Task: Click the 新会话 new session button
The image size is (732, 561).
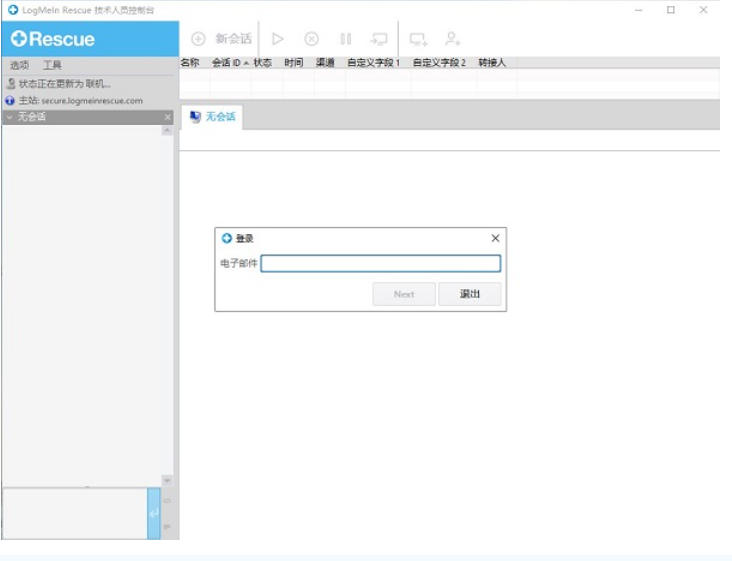Action: pyautogui.click(x=221, y=39)
